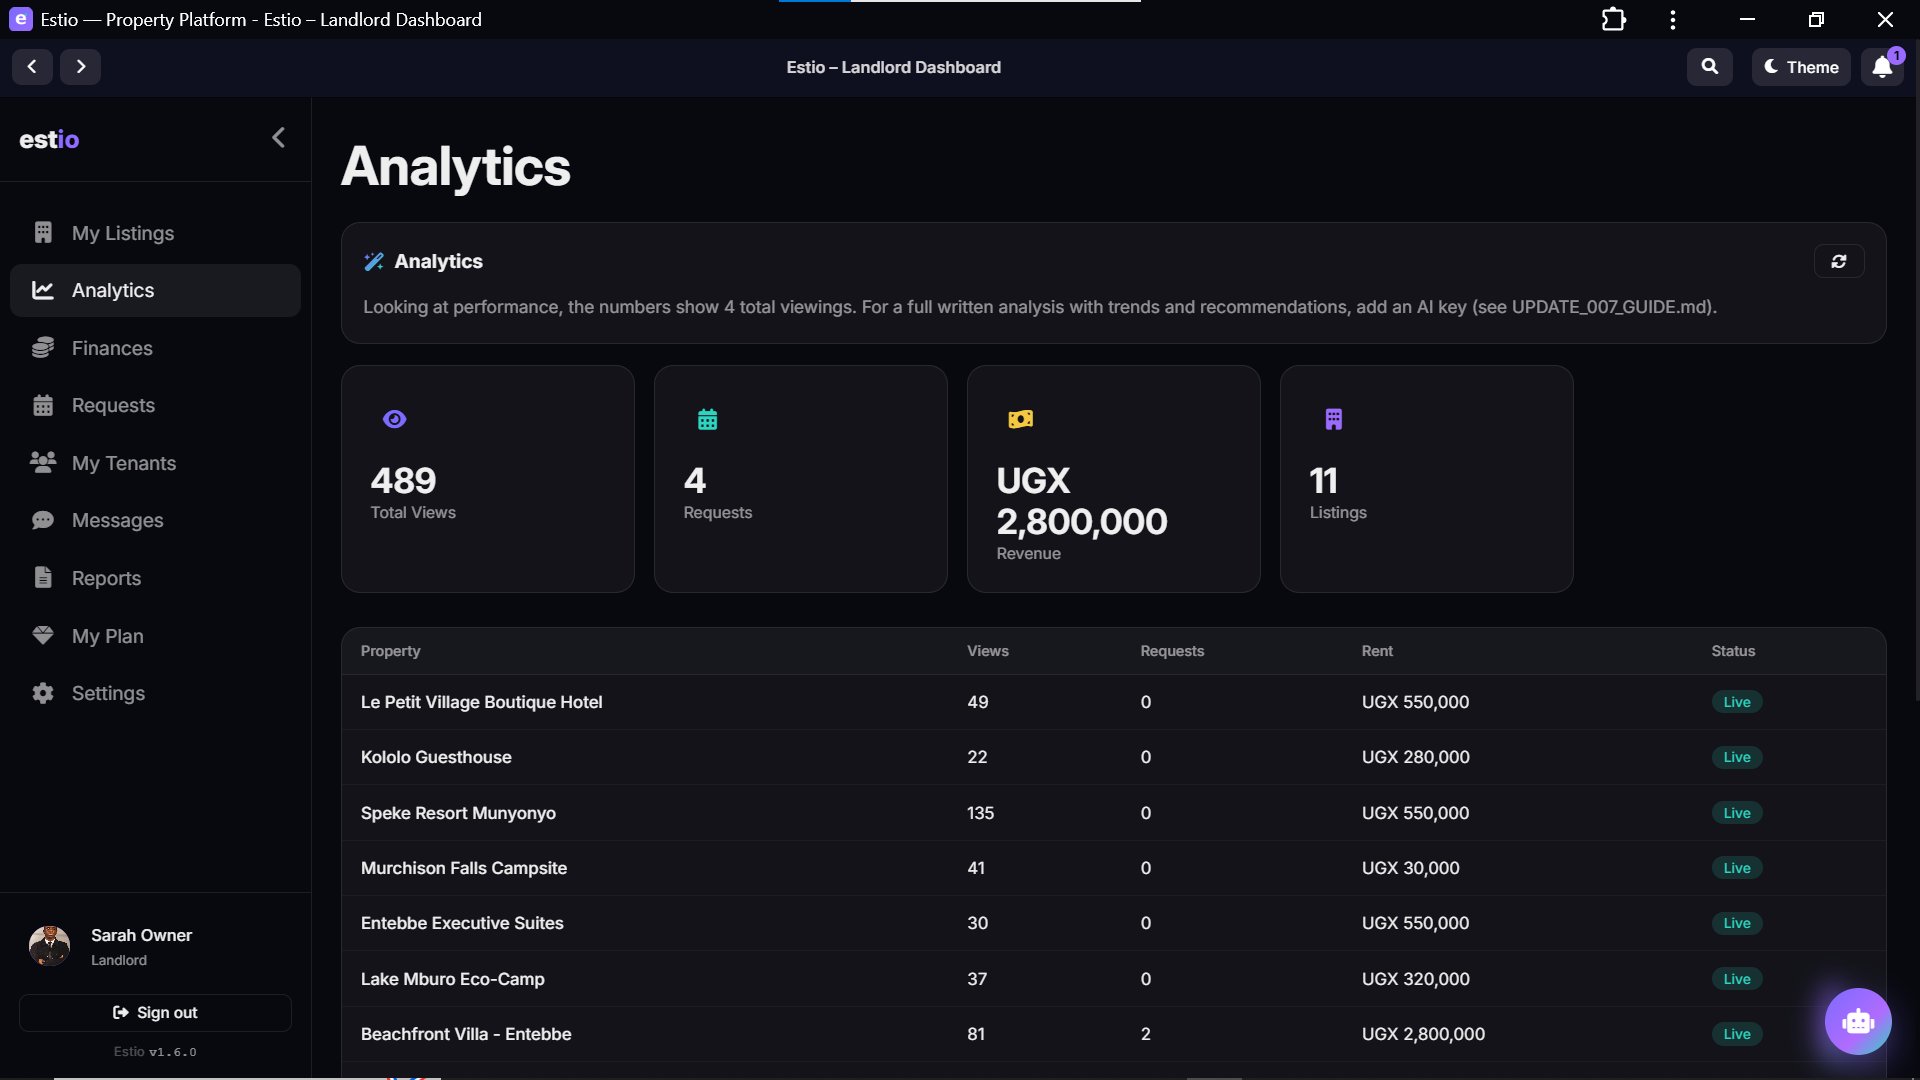Click views count 135 for Speke Resort
The image size is (1920, 1080).
[x=980, y=813]
